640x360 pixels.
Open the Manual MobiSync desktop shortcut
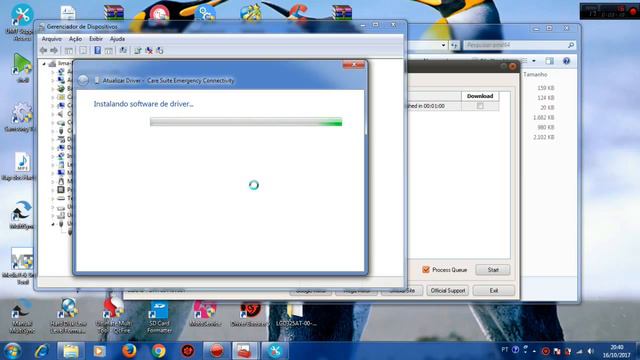(x=22, y=316)
